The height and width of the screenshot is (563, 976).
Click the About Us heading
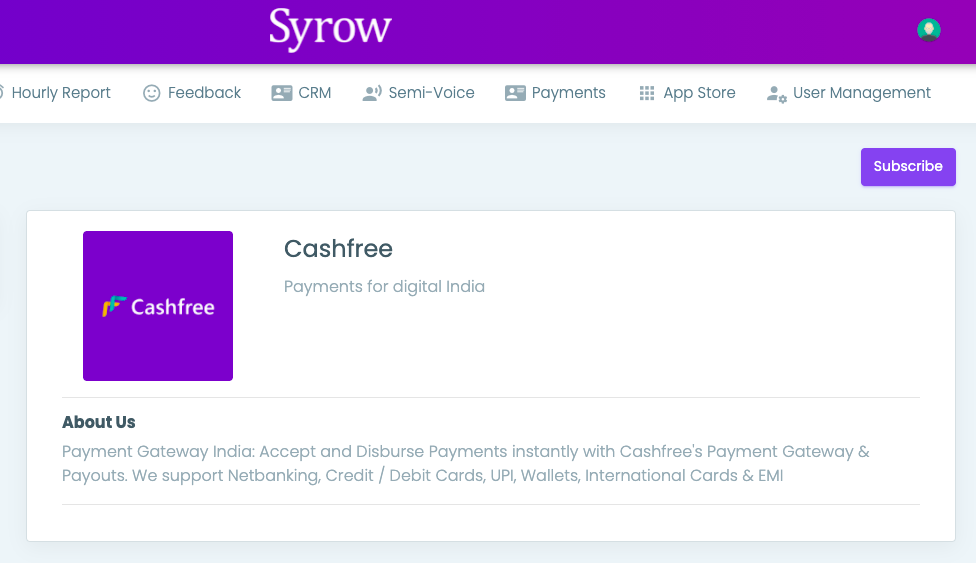pyautogui.click(x=99, y=422)
